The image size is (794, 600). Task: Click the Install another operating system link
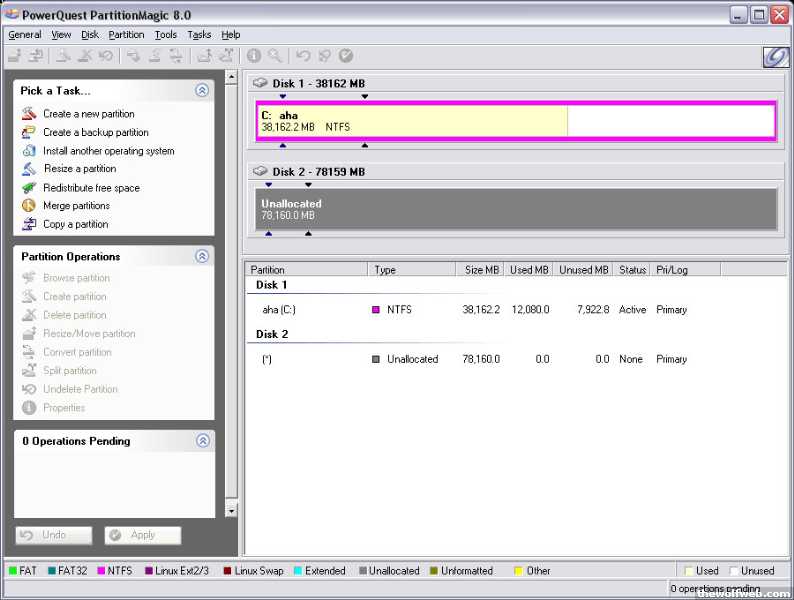click(x=109, y=151)
